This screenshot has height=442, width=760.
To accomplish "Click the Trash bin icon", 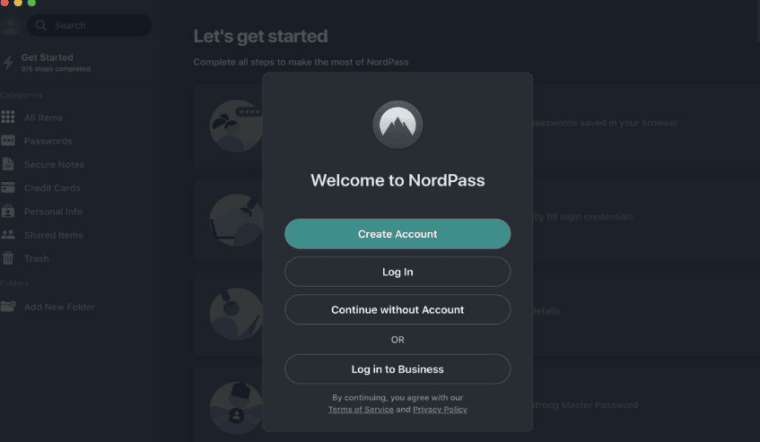I will [x=8, y=258].
